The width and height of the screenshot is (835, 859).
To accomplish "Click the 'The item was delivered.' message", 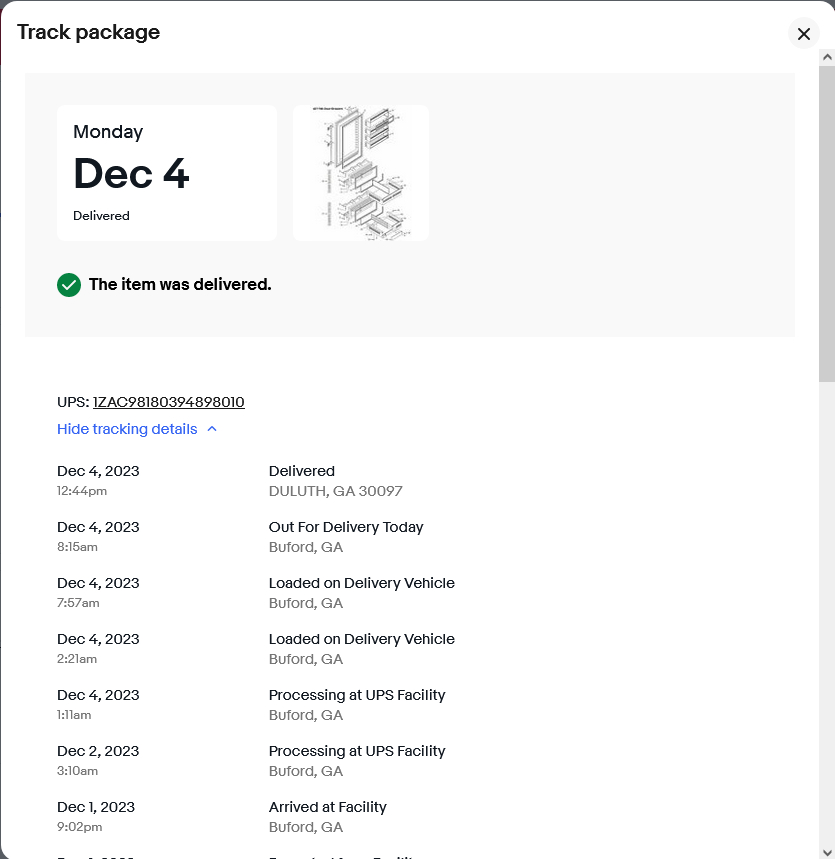I will pyautogui.click(x=180, y=284).
